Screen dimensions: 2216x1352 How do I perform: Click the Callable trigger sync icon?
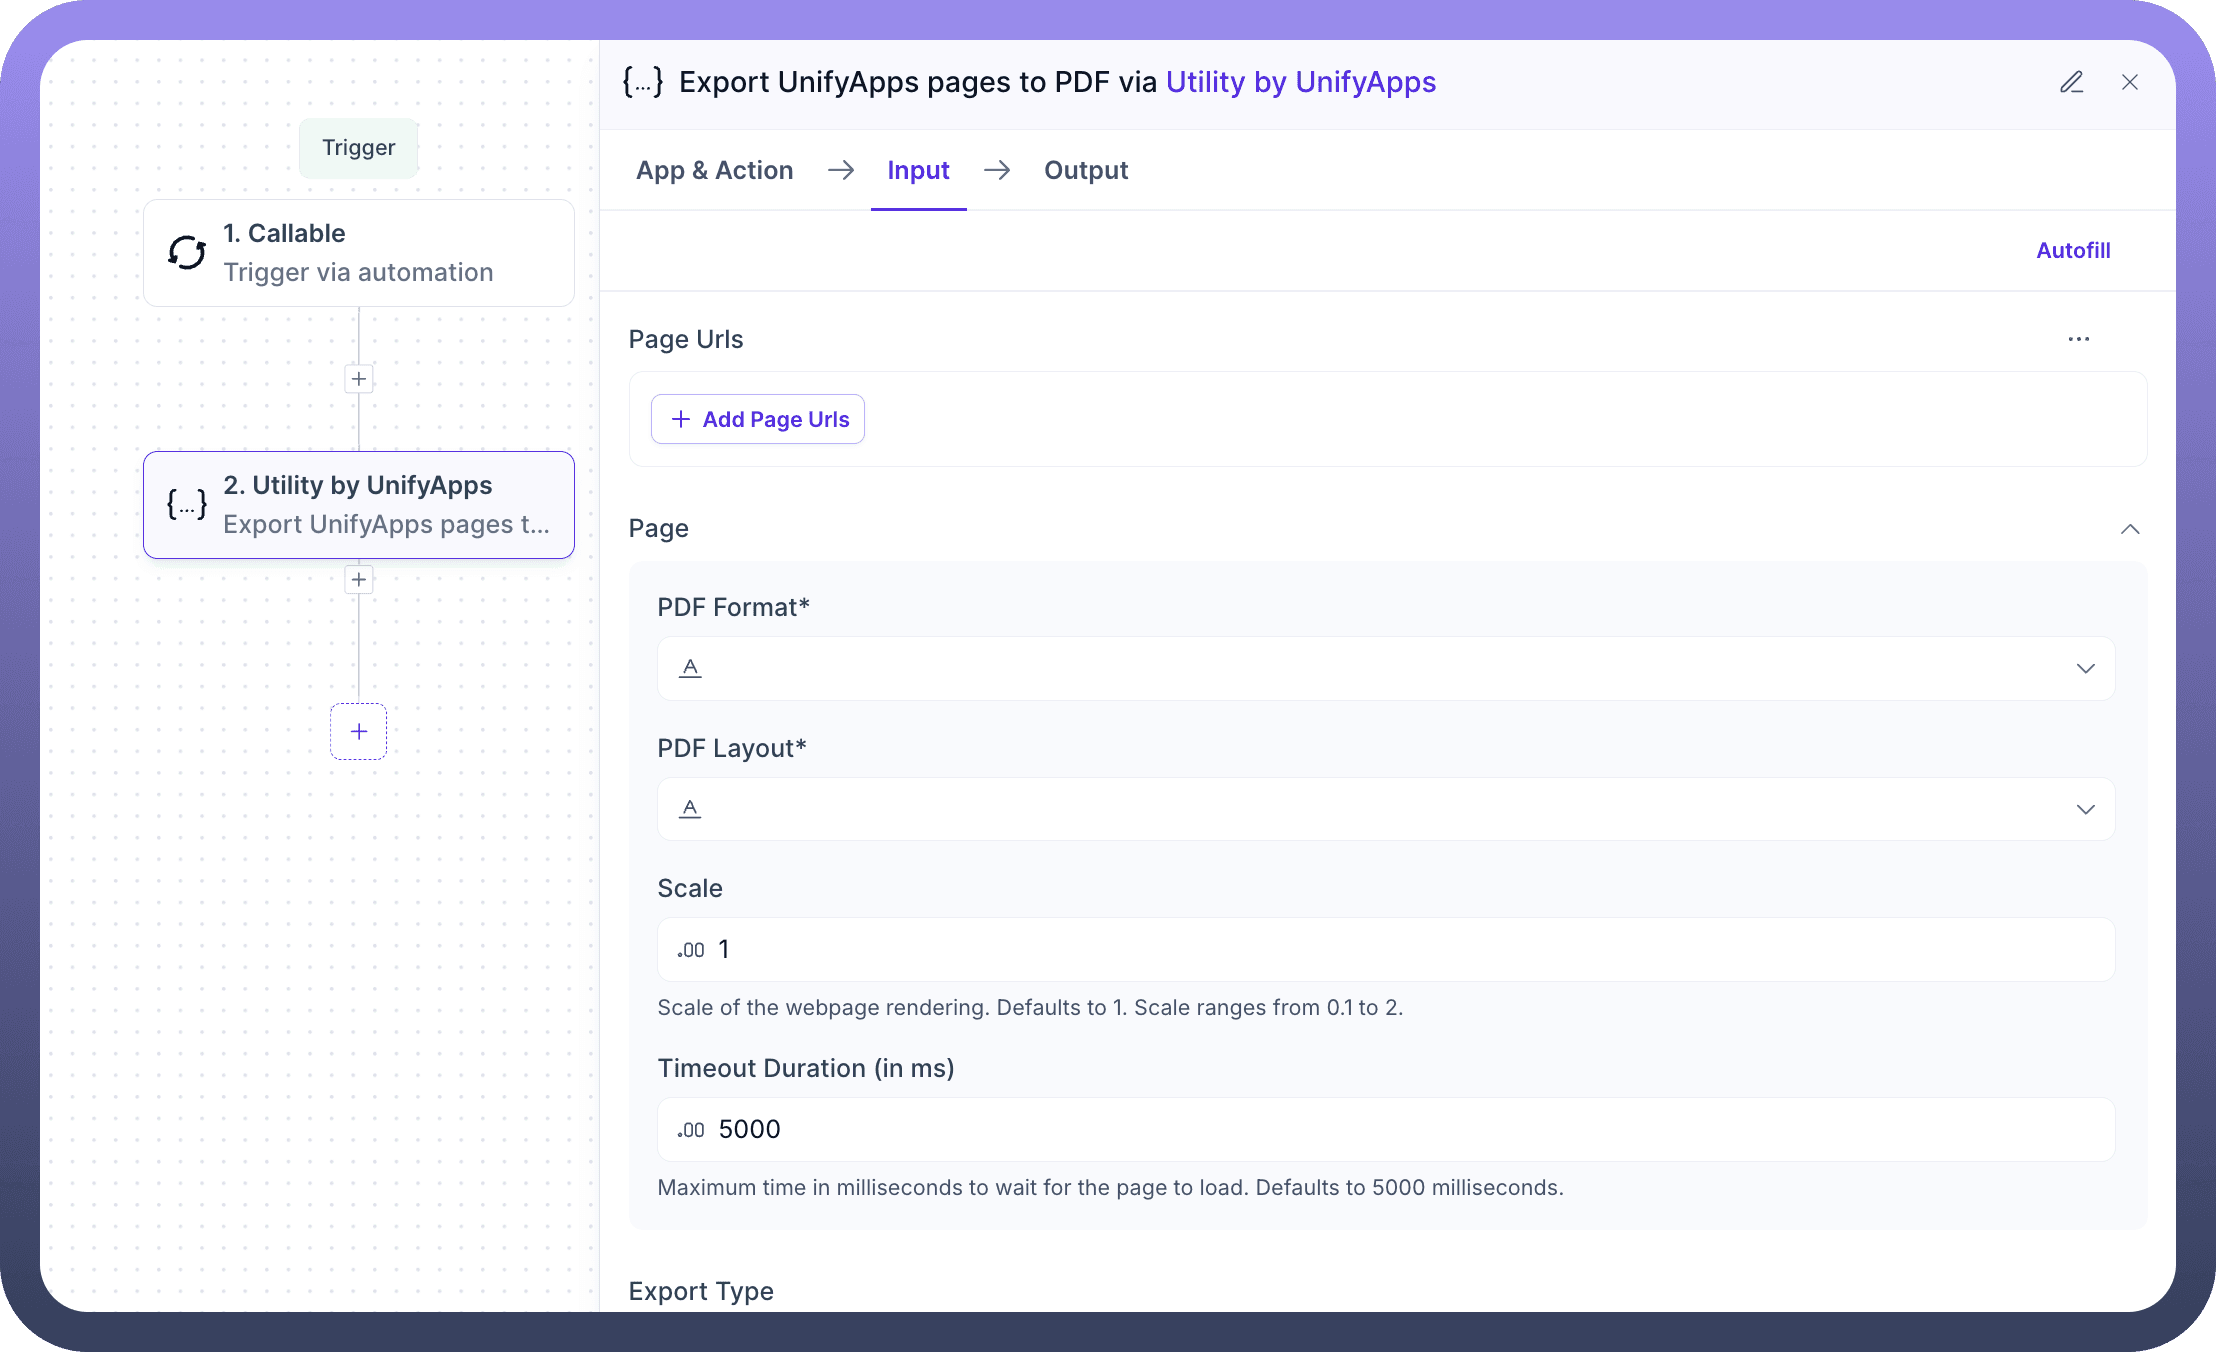(187, 253)
